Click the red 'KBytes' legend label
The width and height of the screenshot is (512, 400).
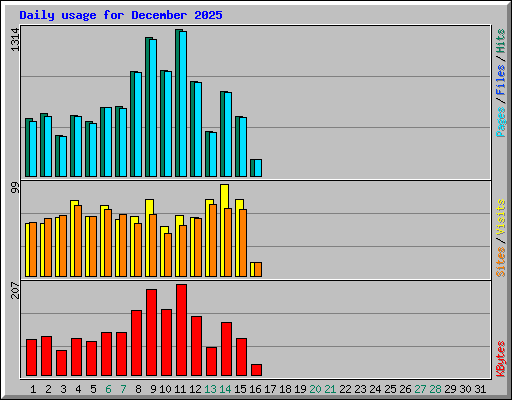500,359
